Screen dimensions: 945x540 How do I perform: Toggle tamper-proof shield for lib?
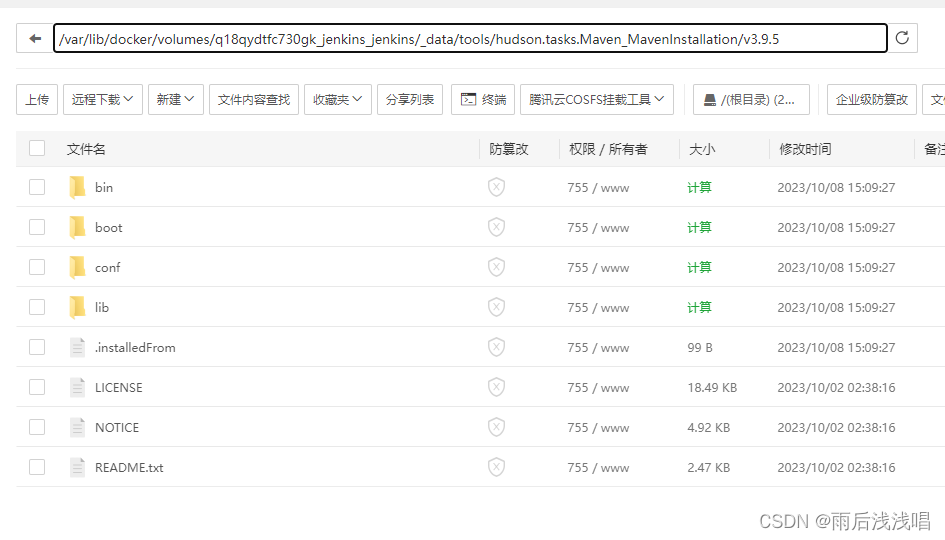click(x=496, y=307)
